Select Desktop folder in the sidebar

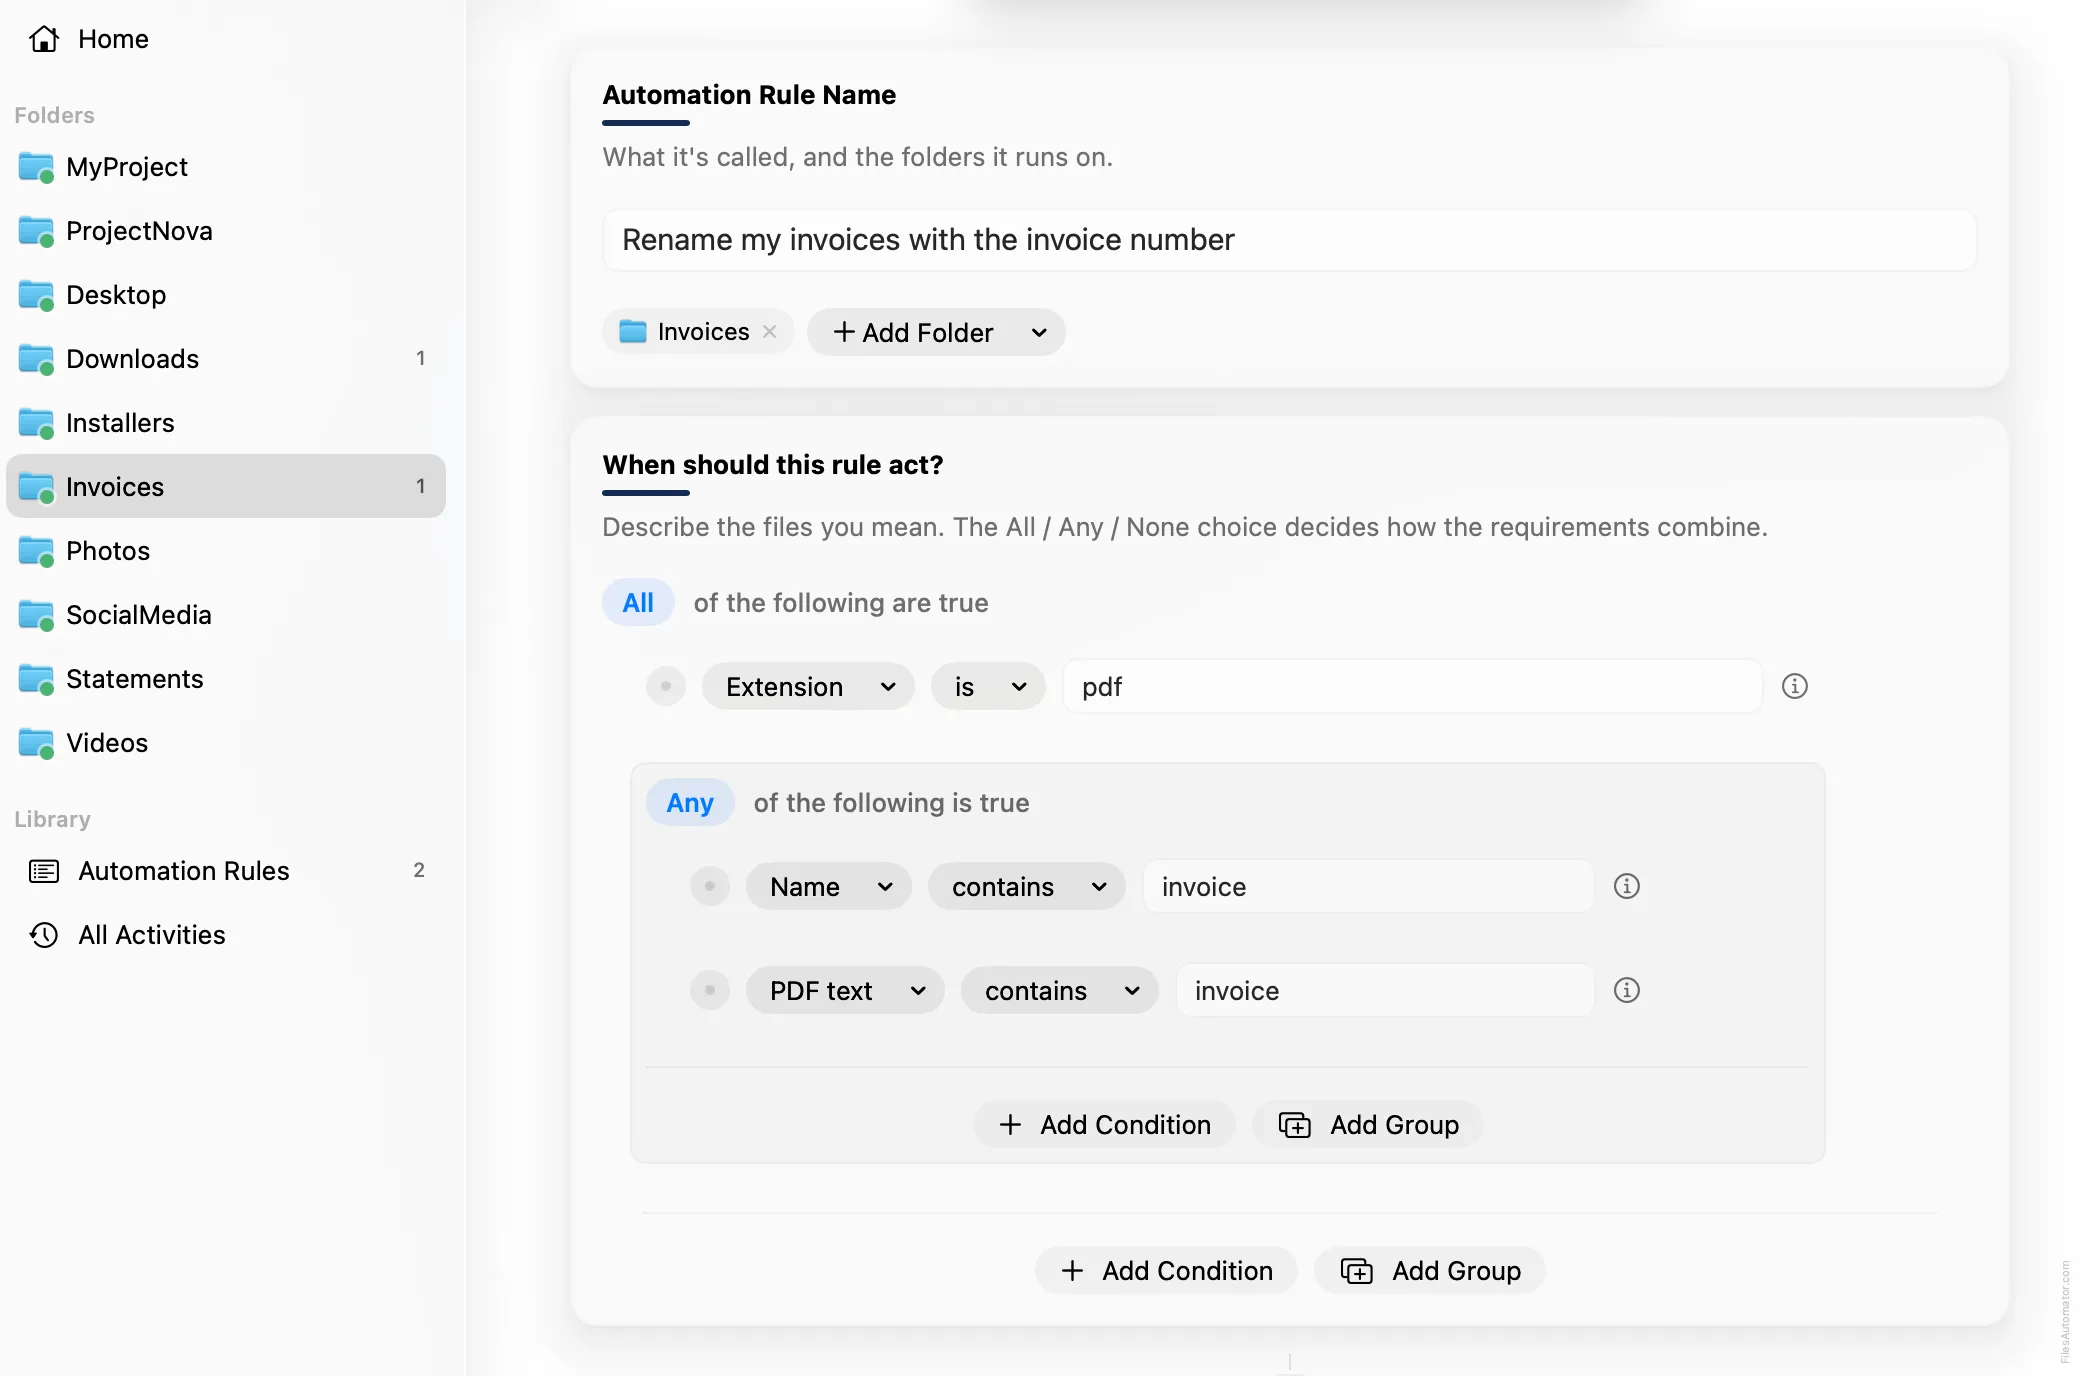point(226,295)
